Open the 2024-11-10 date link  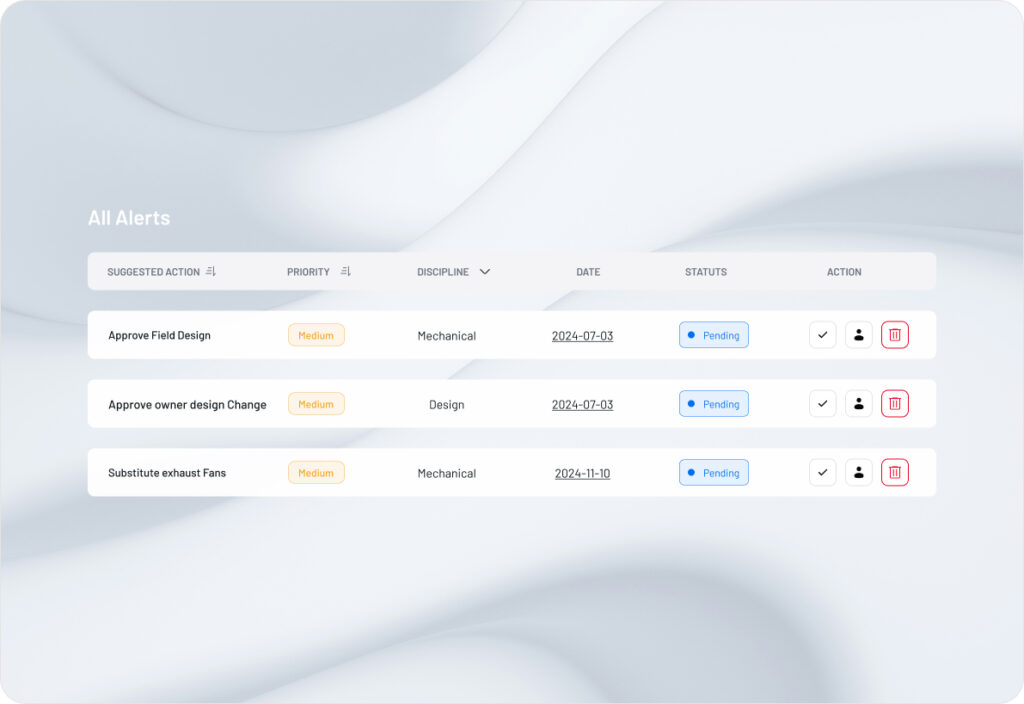click(582, 474)
